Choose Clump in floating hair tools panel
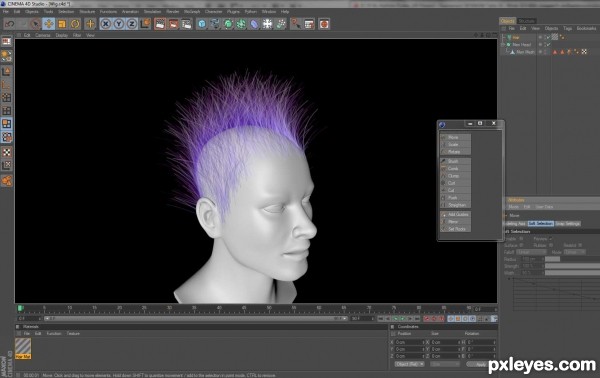The image size is (600, 378). pos(455,176)
